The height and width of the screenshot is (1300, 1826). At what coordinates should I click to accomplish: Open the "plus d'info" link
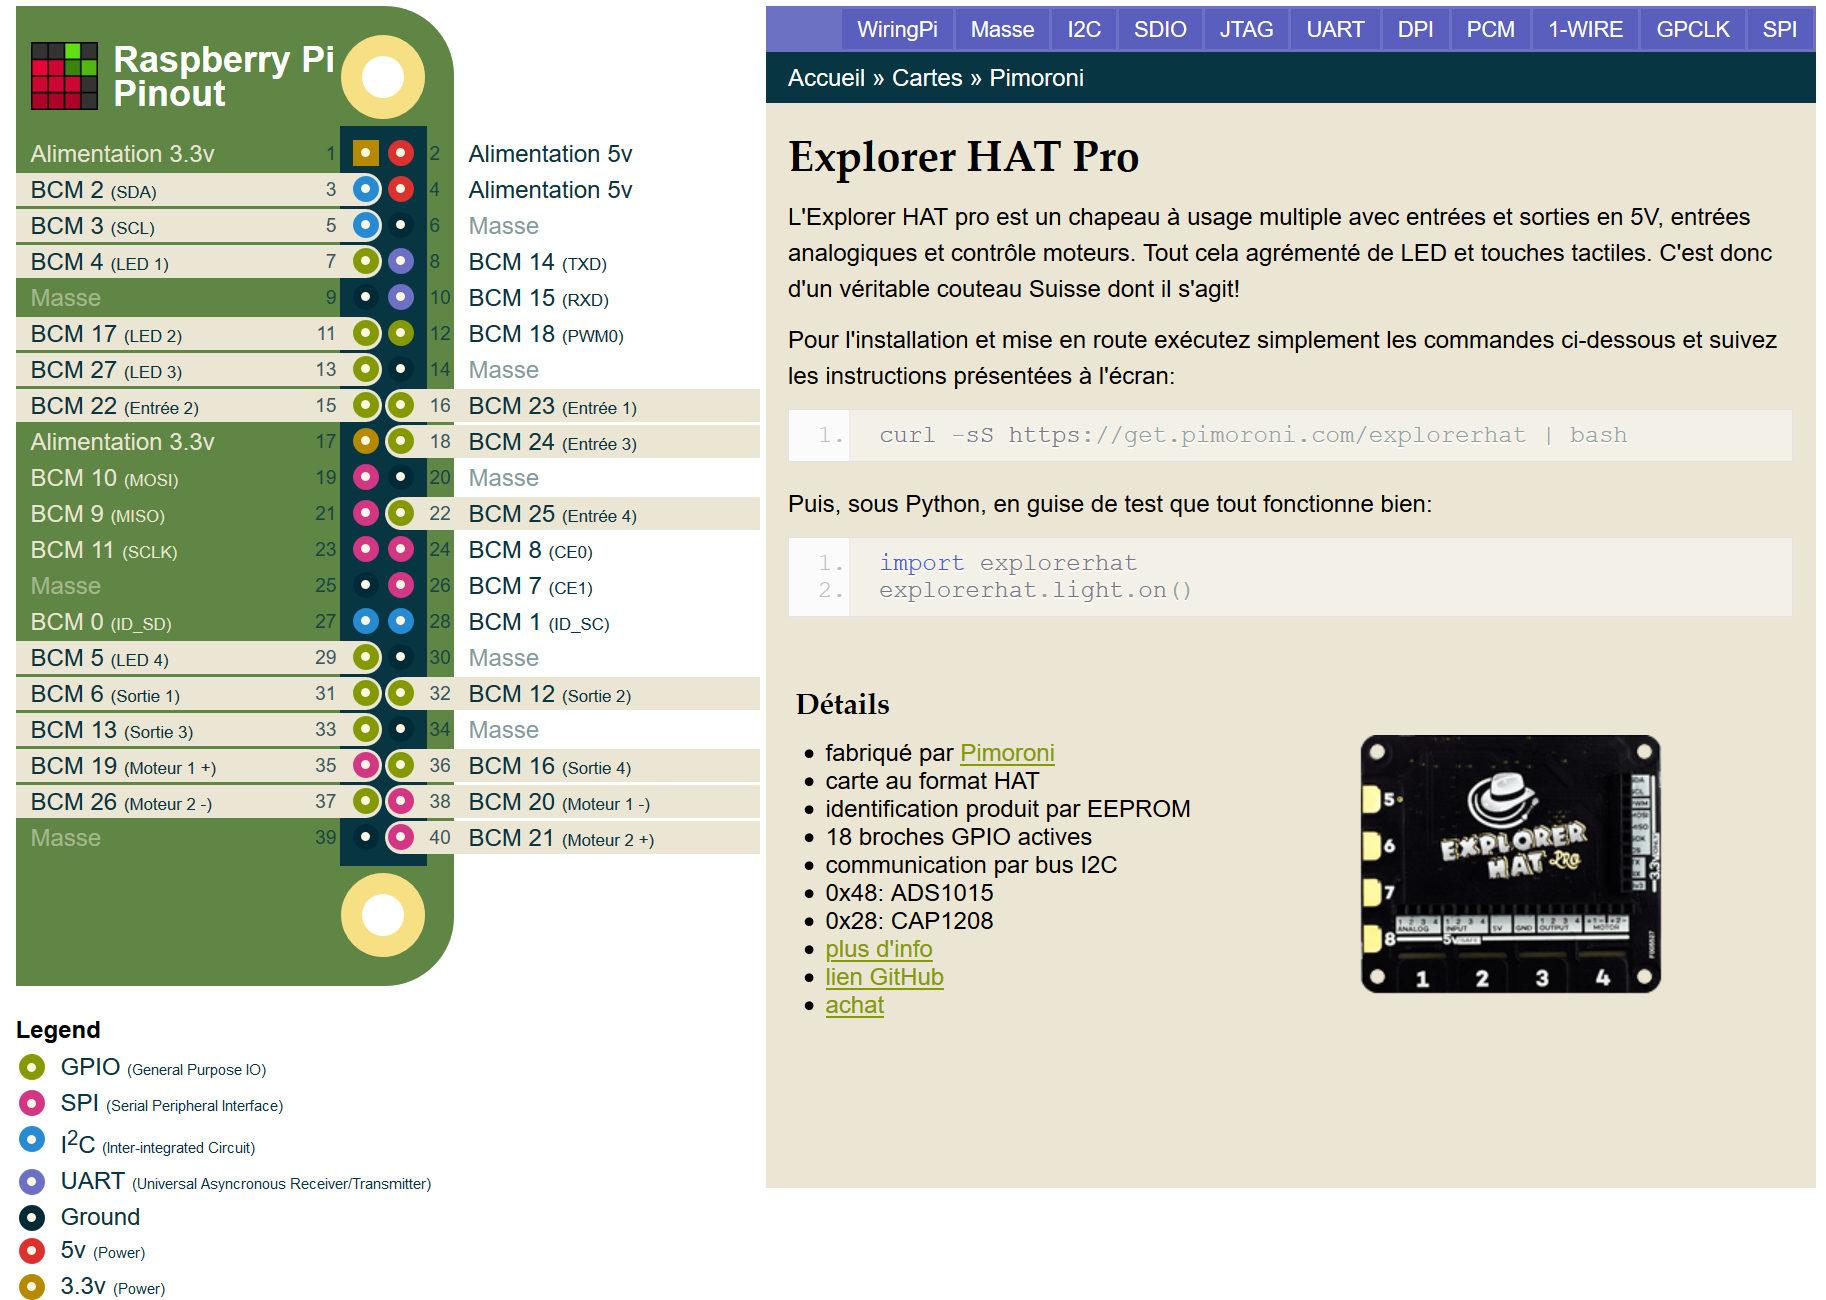tap(879, 949)
